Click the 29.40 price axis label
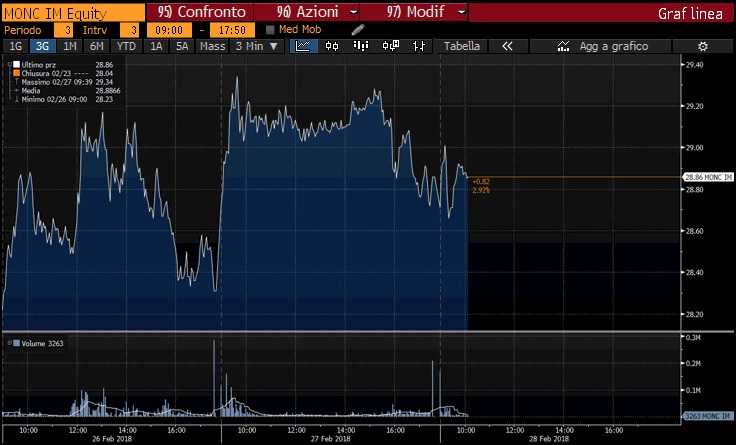The image size is (736, 445). coord(695,65)
